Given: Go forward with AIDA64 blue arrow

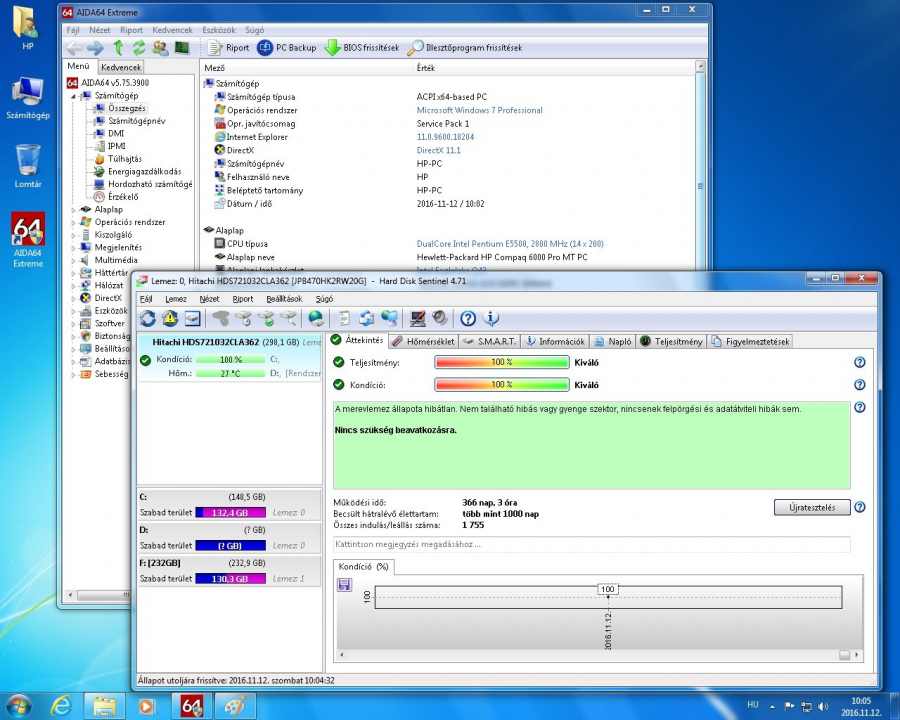Looking at the screenshot, I should (x=95, y=48).
